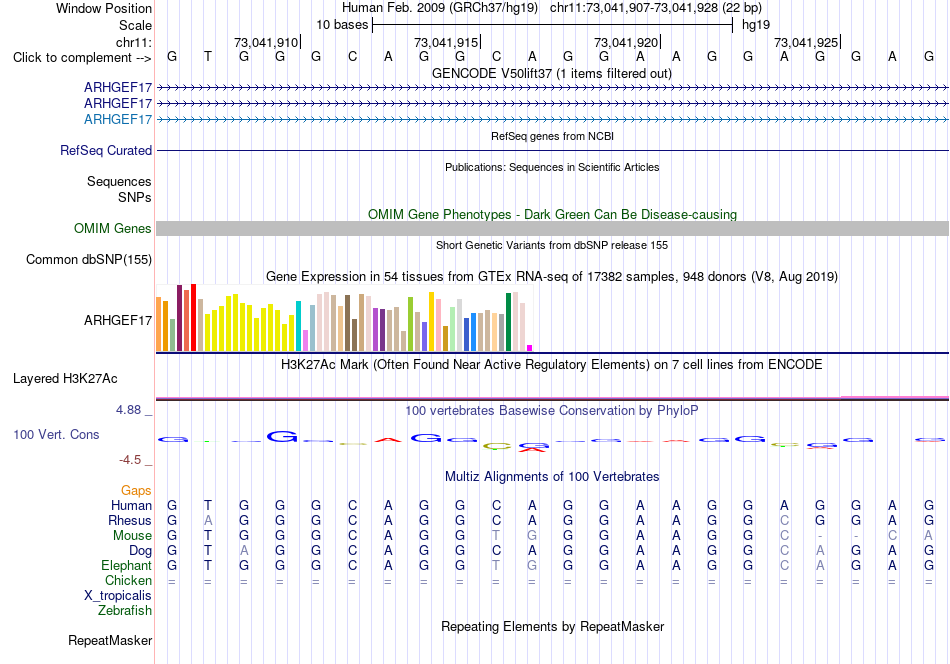Click the Rhesus row label
The image size is (950, 664).
pyautogui.click(x=130, y=520)
